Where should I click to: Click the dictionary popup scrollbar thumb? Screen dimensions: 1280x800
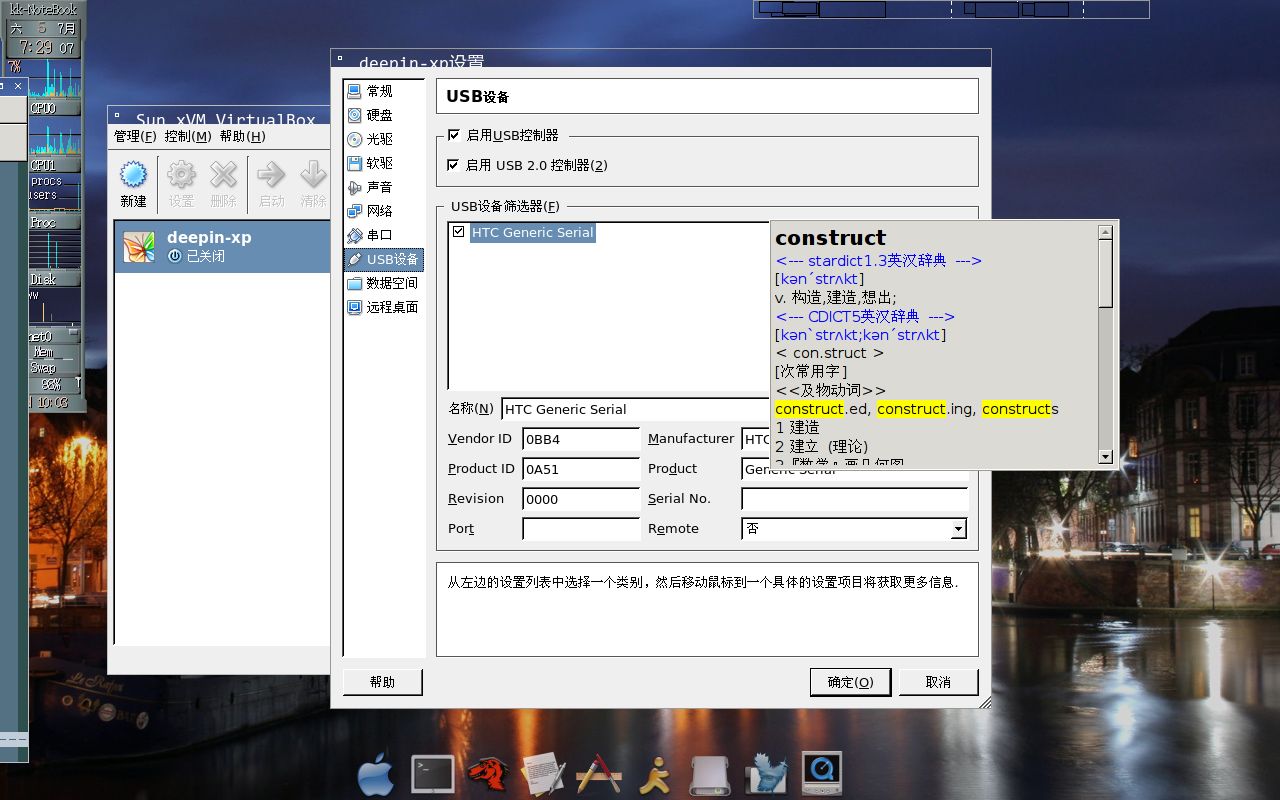1105,273
